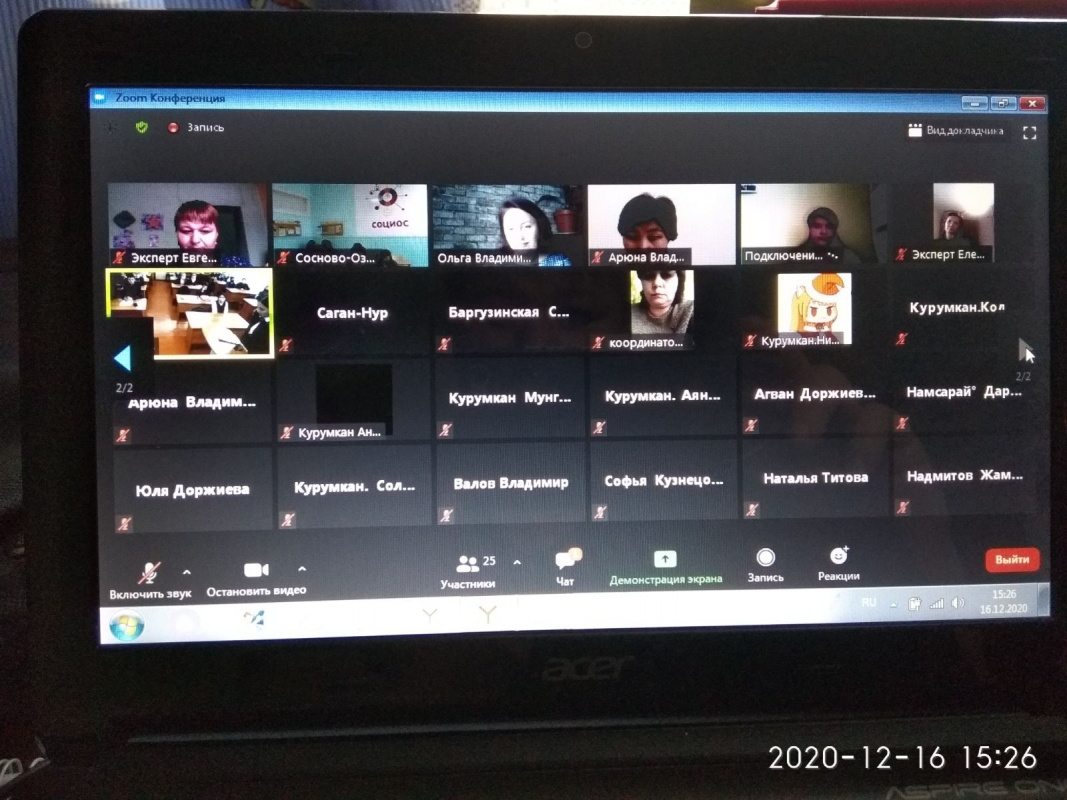Screen dimensions: 1067x800
Task: Expand audio options arrow next to Включить звук
Action: pos(187,572)
